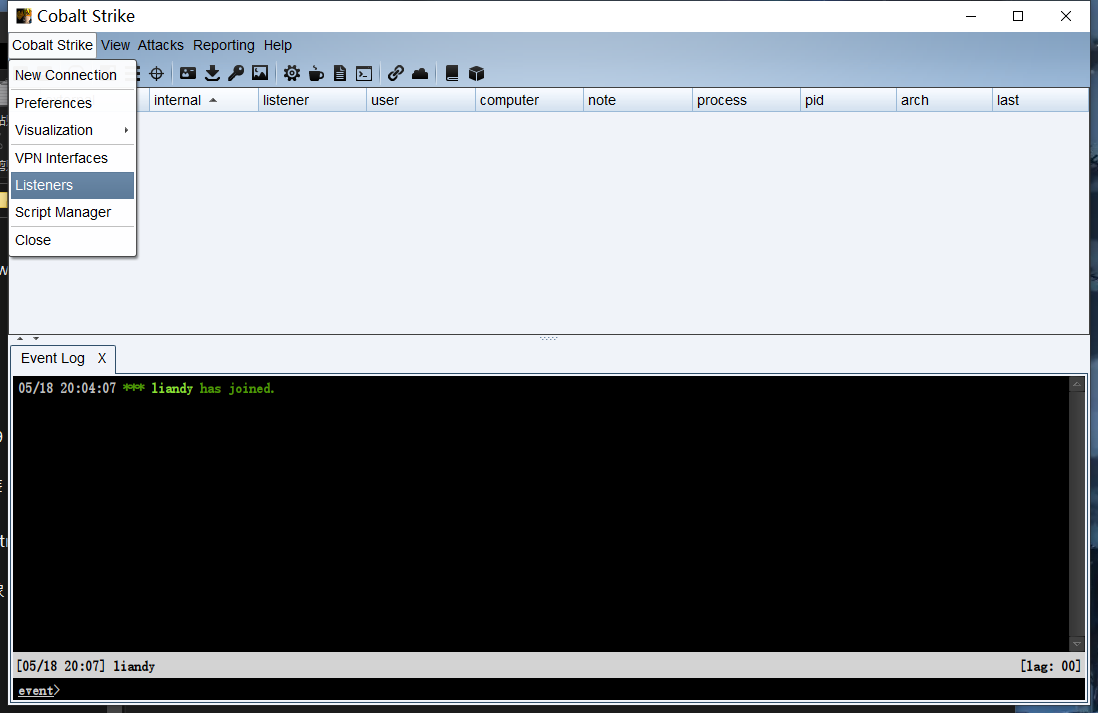Screen dimensions: 1098x713
Task: Click the '[lag: 00]' status text
Action: (x=1050, y=666)
